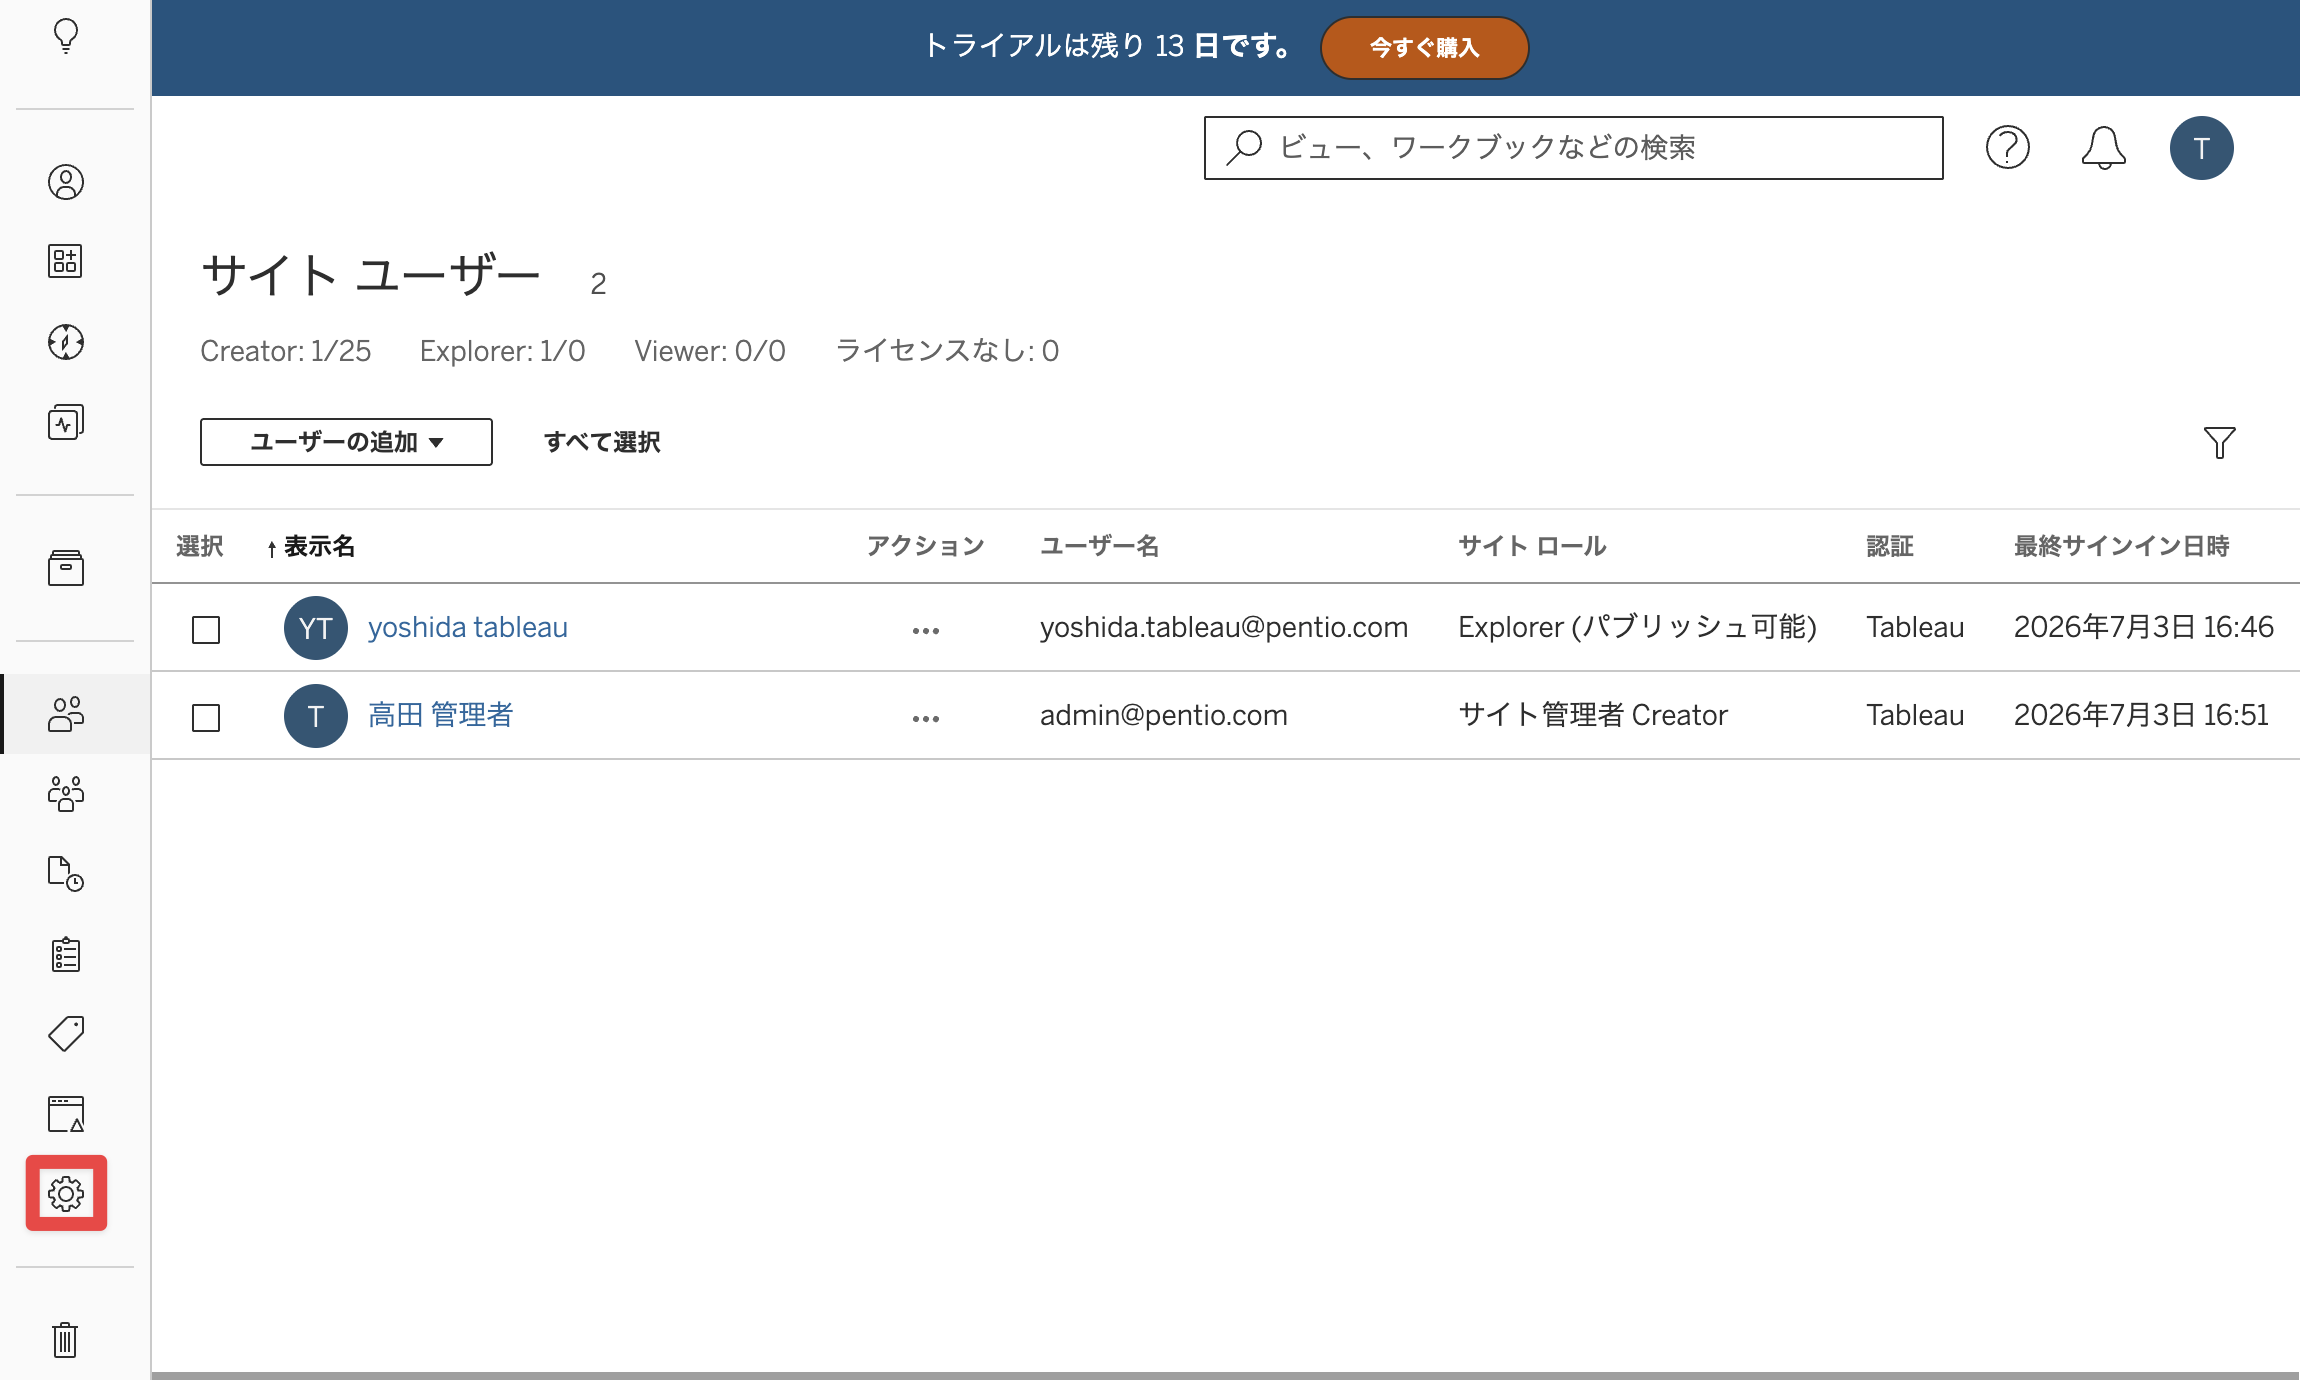Expand the ユーザーの追加 dropdown button
This screenshot has height=1380, width=2300.
(x=346, y=442)
